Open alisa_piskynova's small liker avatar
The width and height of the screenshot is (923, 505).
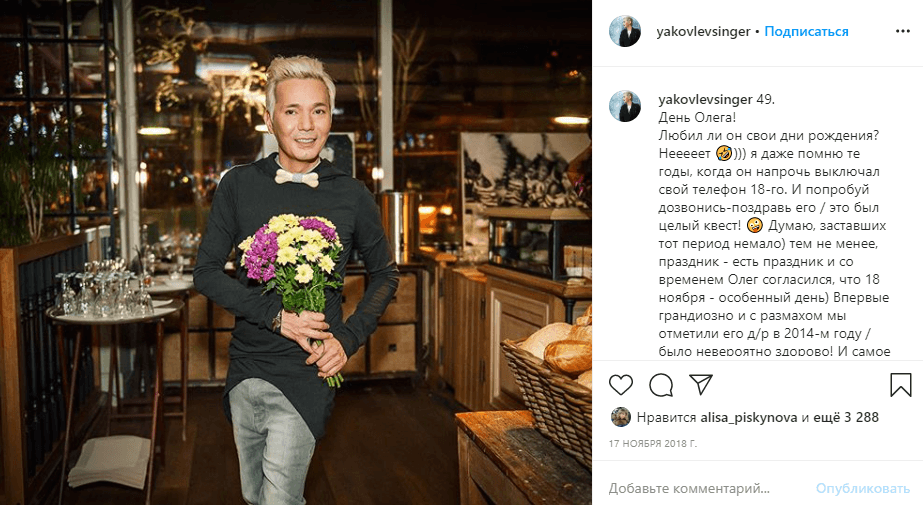tap(620, 417)
